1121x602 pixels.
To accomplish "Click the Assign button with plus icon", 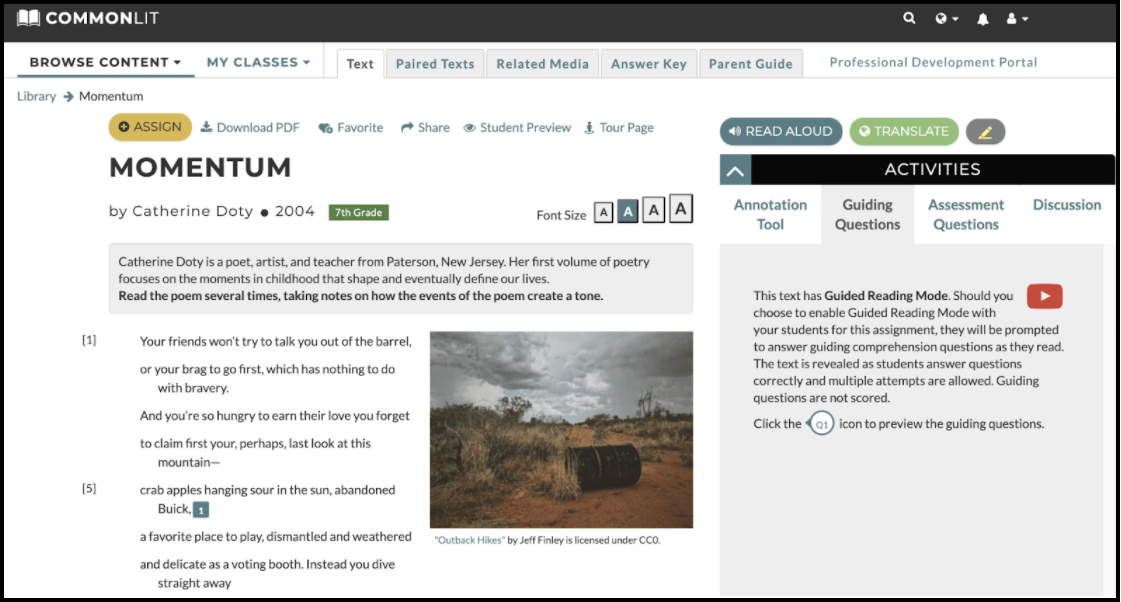I will [149, 127].
